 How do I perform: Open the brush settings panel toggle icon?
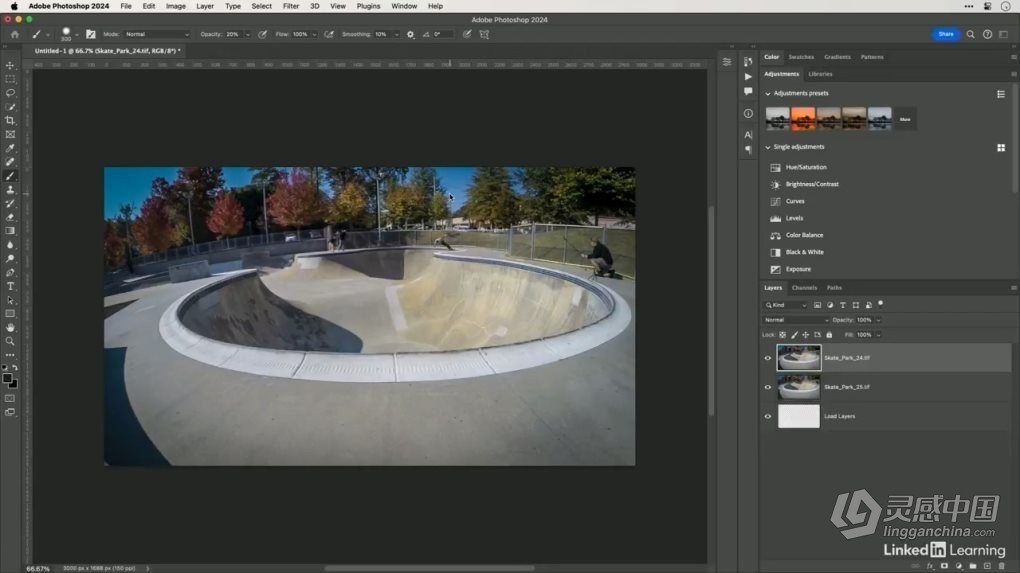90,34
